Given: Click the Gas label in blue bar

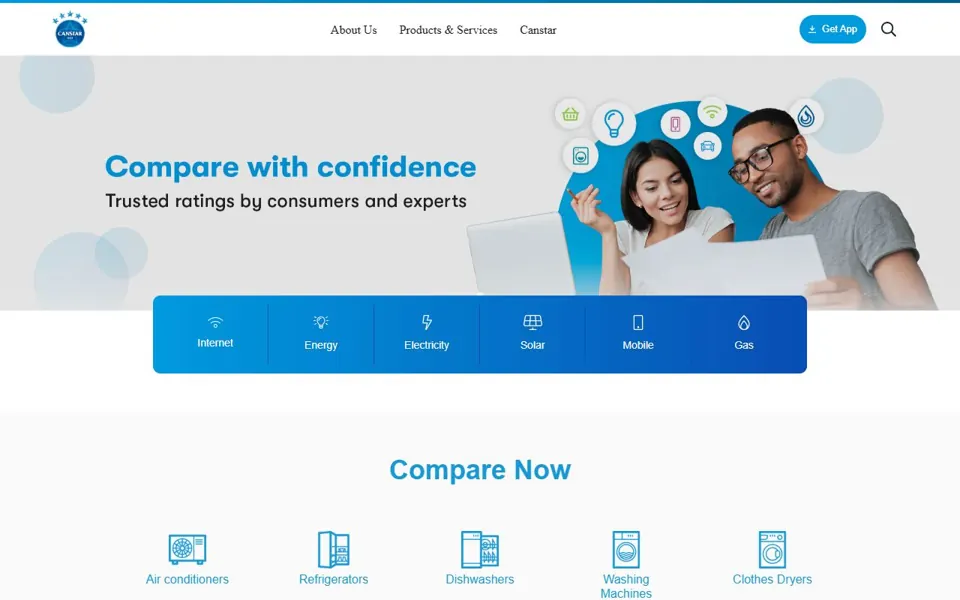Looking at the screenshot, I should (744, 345).
